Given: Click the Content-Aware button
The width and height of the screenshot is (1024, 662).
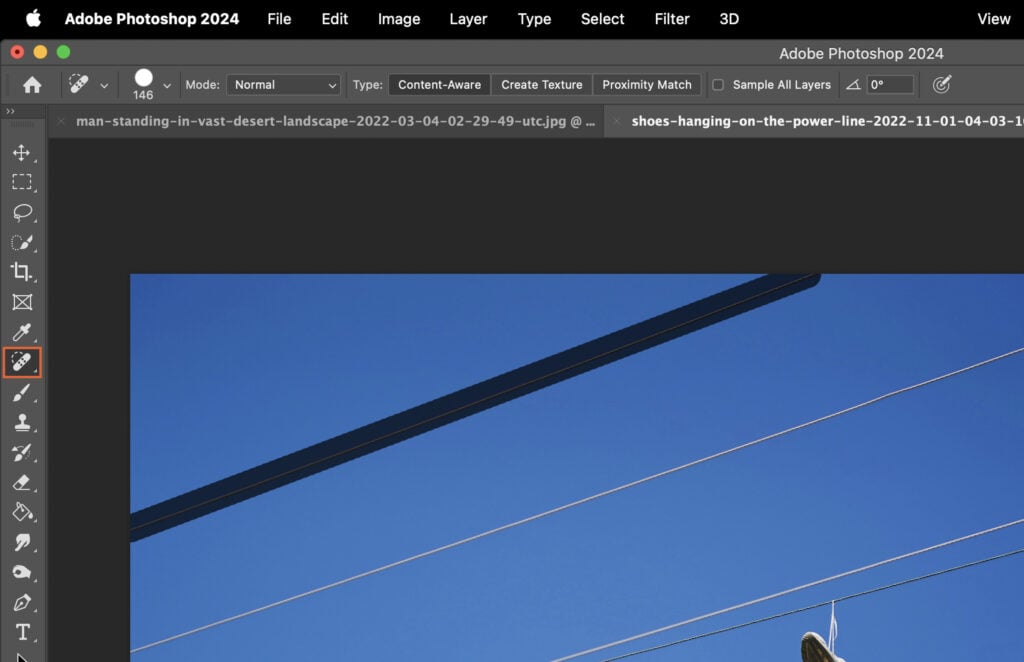Looking at the screenshot, I should coord(439,85).
